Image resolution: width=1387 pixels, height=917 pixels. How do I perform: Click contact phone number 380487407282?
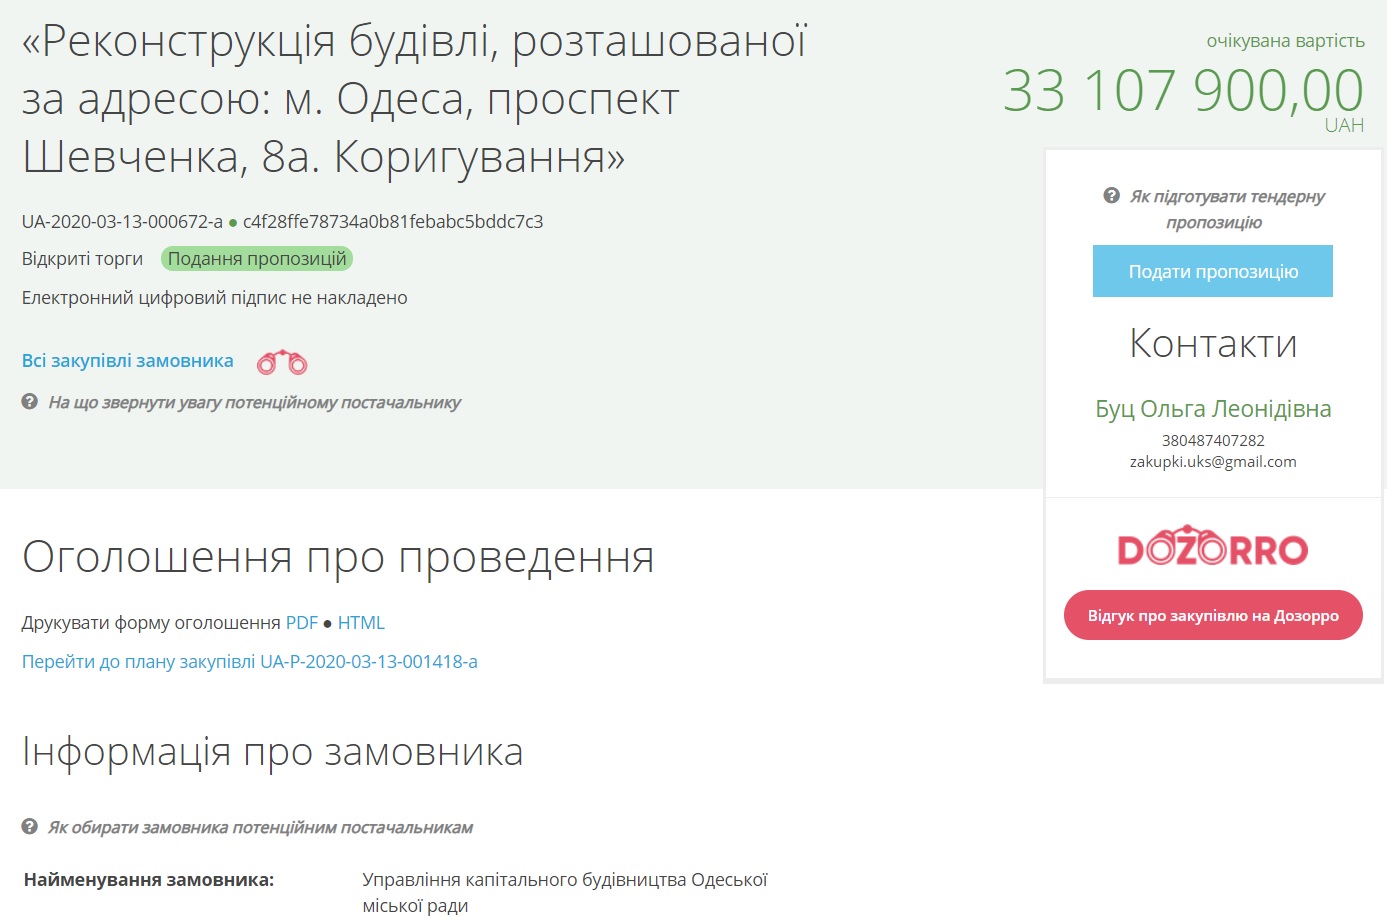click(1213, 441)
